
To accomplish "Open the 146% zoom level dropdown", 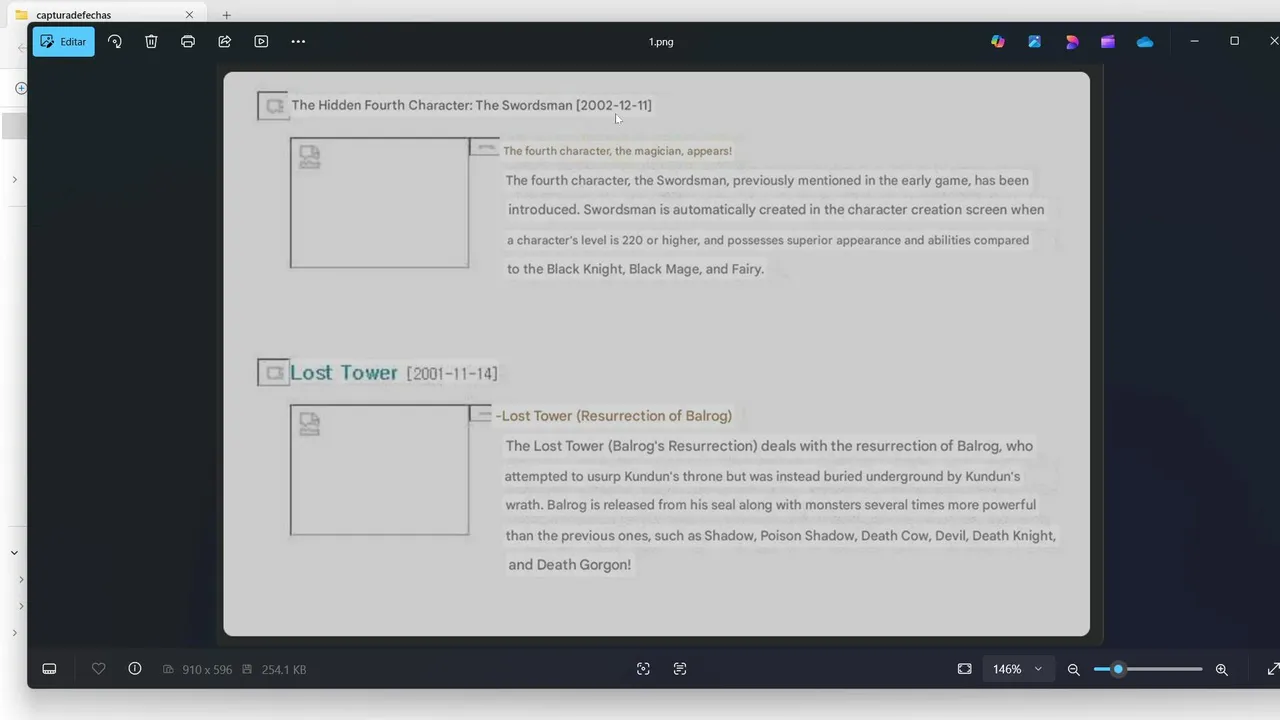I will point(1018,669).
